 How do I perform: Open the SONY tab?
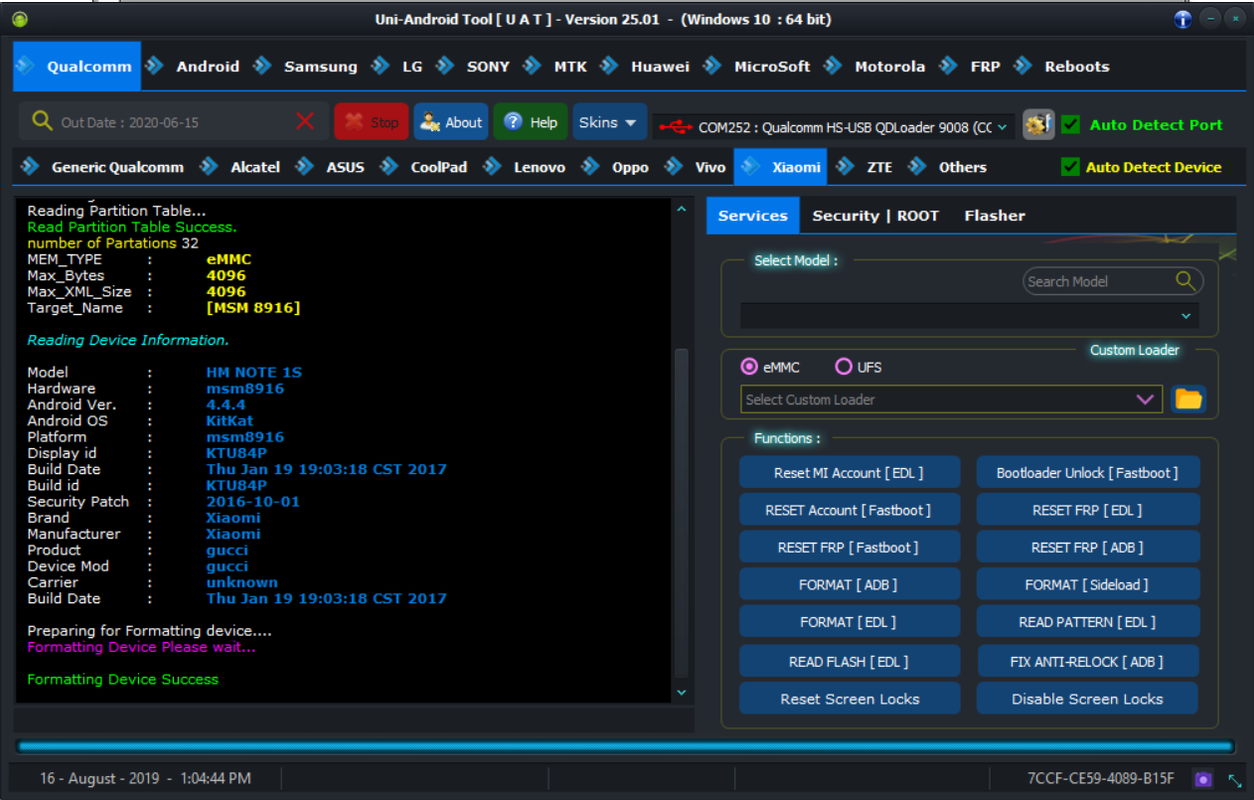pyautogui.click(x=488, y=67)
